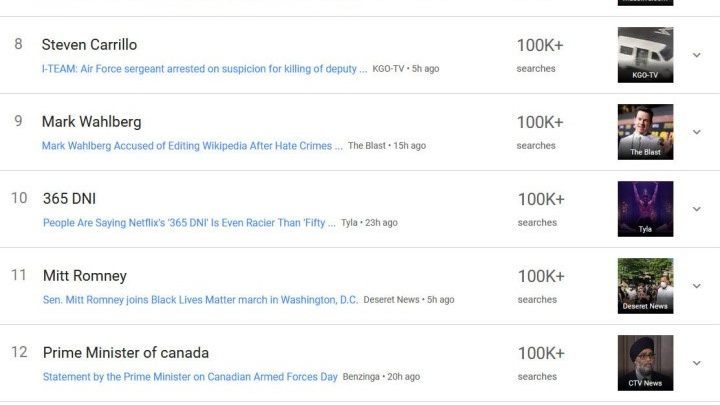Open the Netflix's '365 DNI' racier article
The image size is (720, 405).
(189, 223)
